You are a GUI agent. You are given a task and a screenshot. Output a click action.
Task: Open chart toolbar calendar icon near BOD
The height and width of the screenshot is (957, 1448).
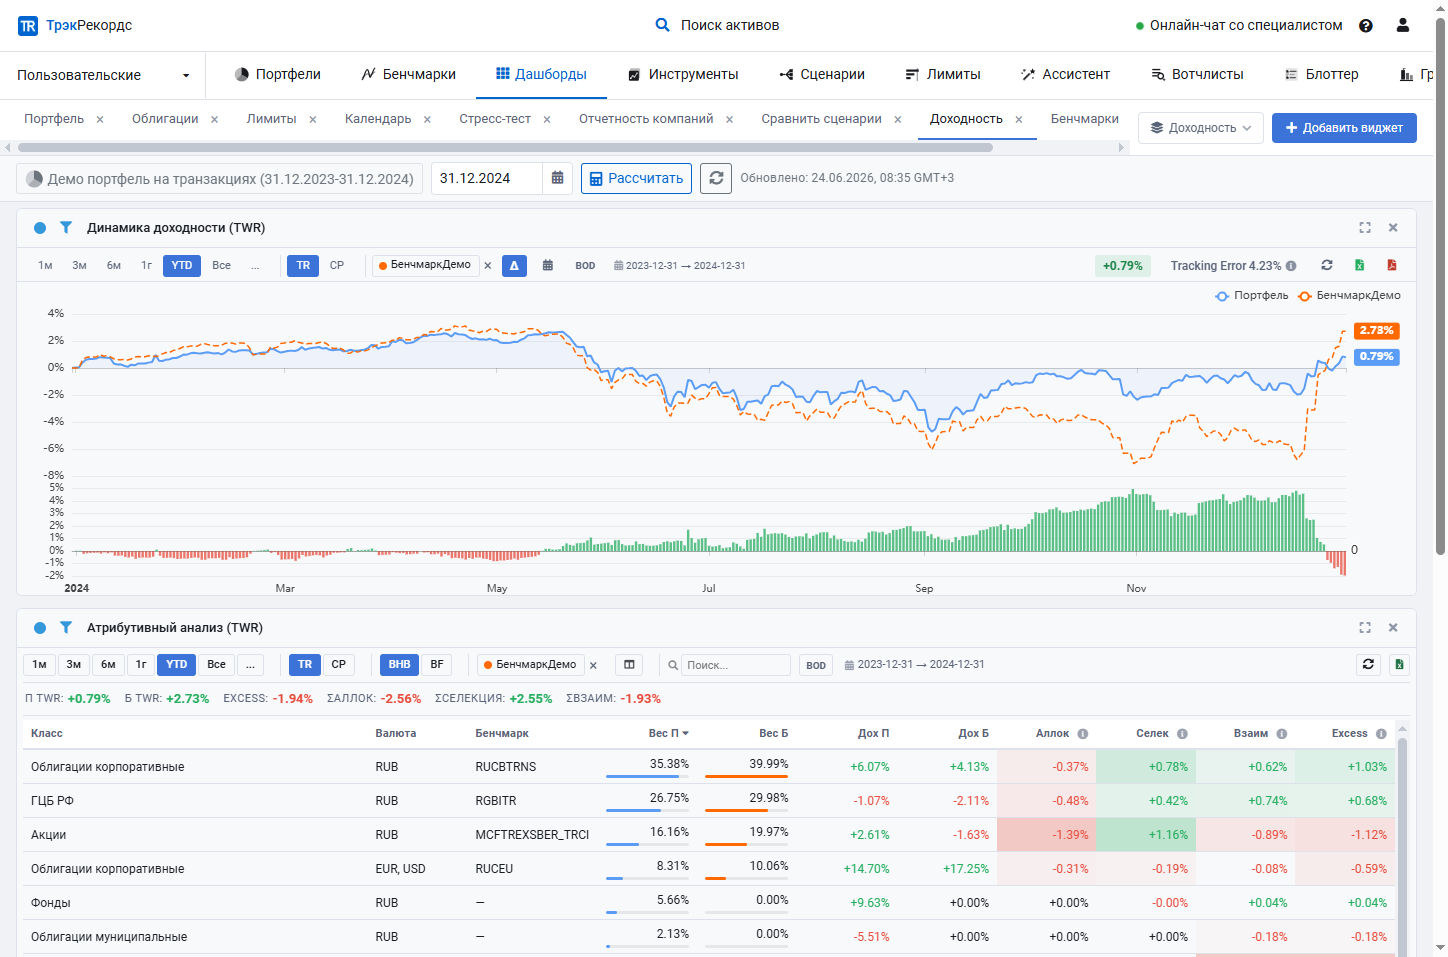pos(548,266)
